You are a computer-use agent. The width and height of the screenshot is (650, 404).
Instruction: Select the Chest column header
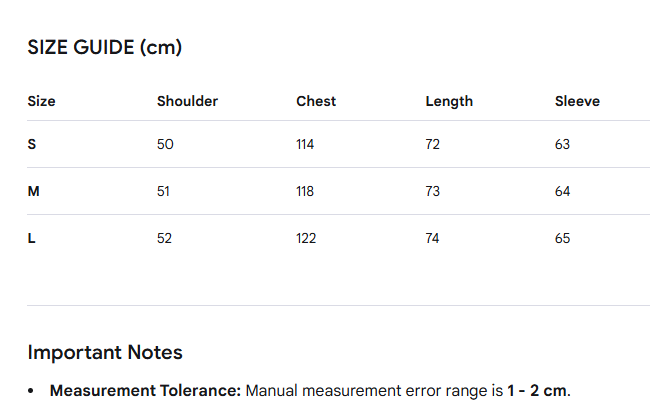[316, 101]
